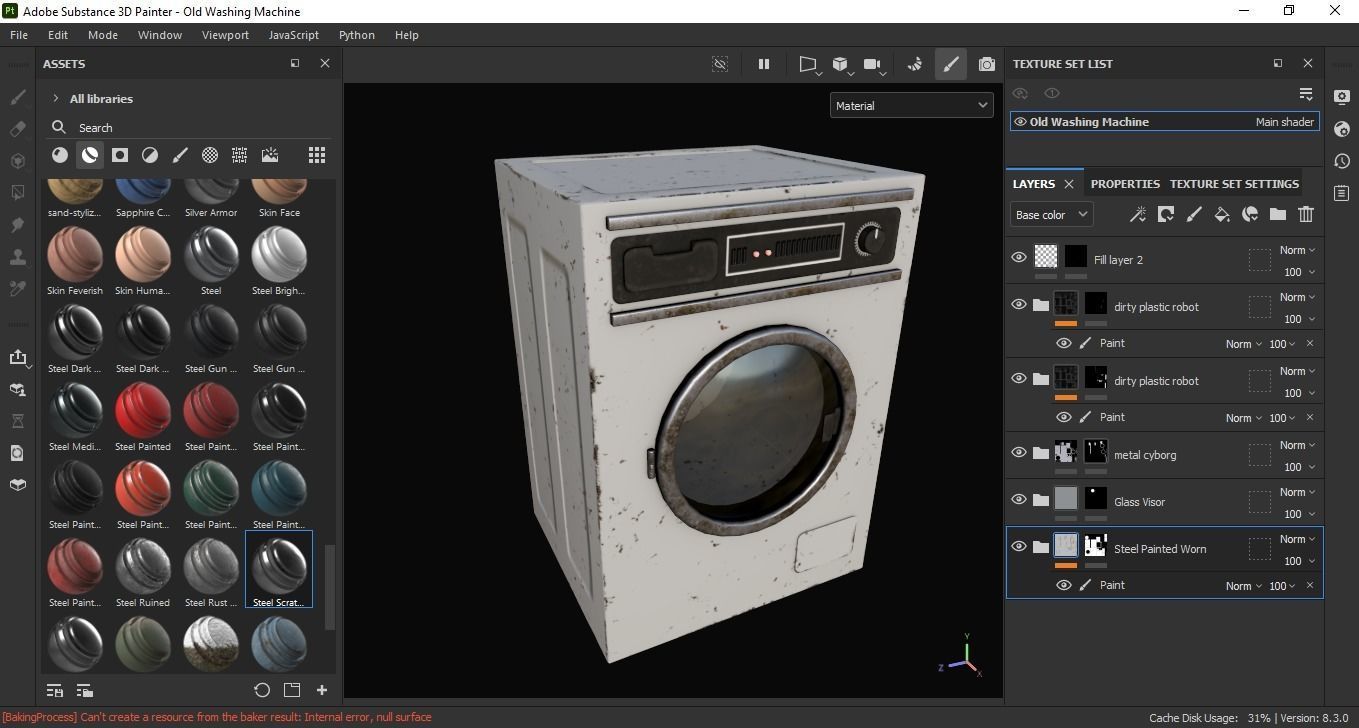Image resolution: width=1359 pixels, height=728 pixels.
Task: Open the File menu
Action: [x=19, y=35]
